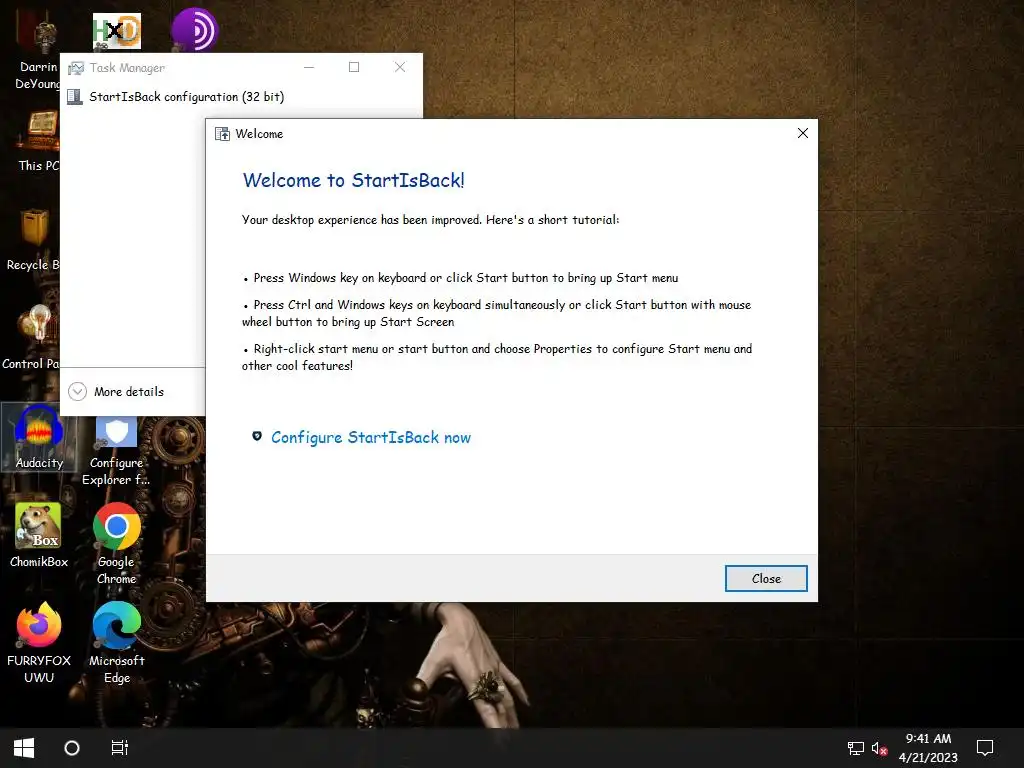Click the Close button in Welcome dialog
Image resolution: width=1024 pixels, height=768 pixels.
click(766, 579)
